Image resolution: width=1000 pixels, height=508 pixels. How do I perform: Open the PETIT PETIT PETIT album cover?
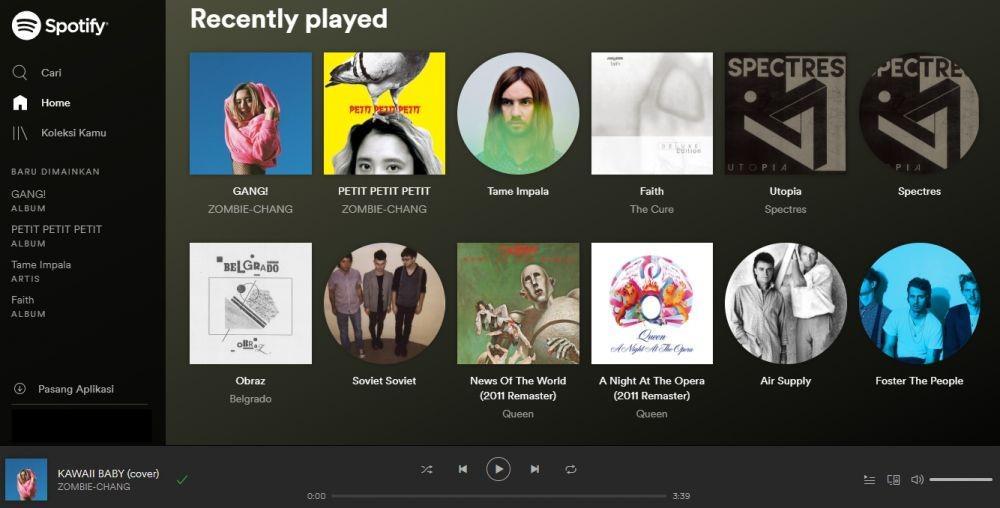(385, 113)
